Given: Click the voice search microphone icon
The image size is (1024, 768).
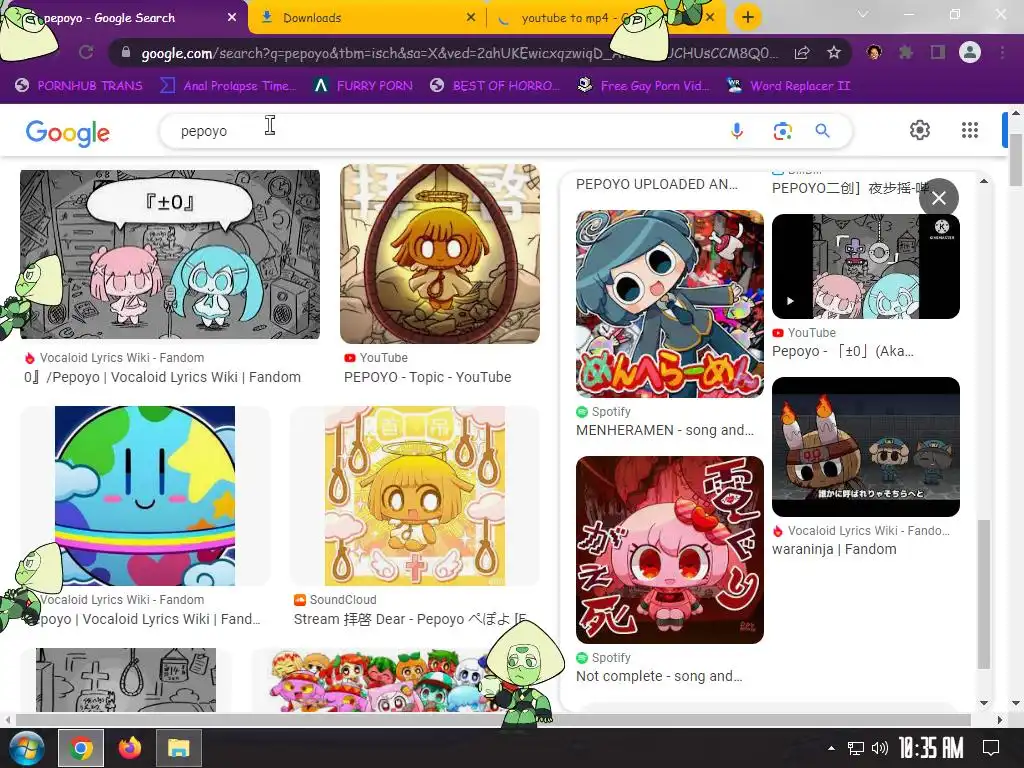Looking at the screenshot, I should click(x=737, y=131).
